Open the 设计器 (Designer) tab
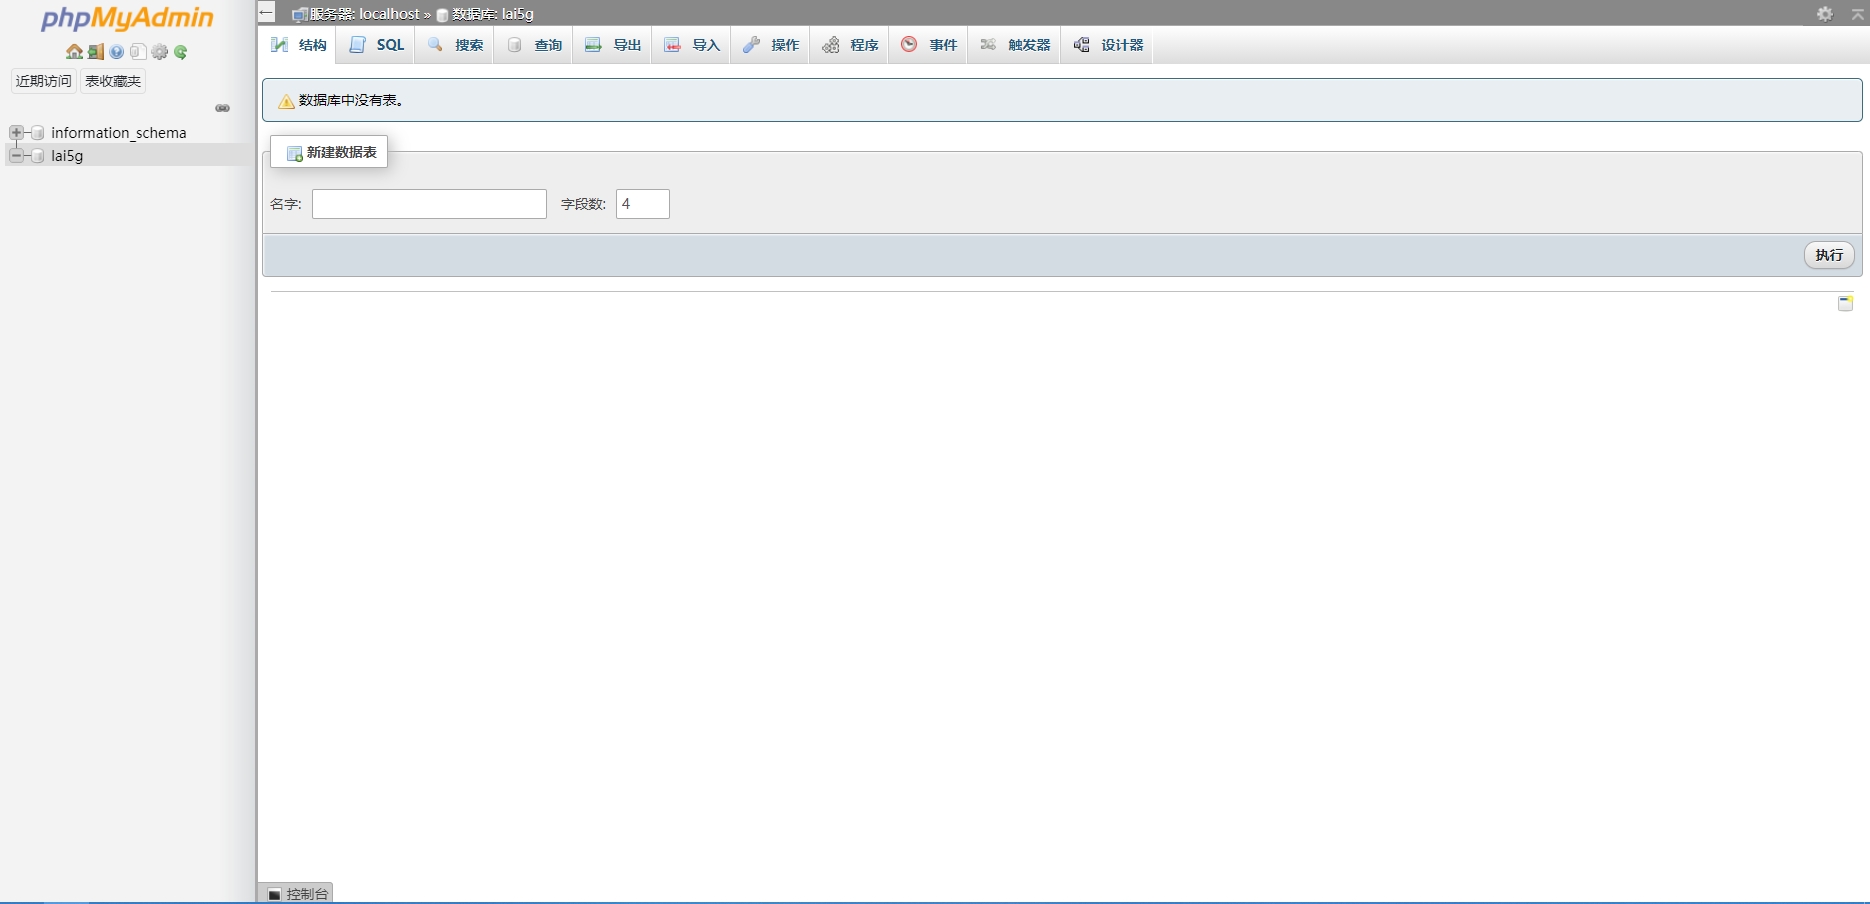The image size is (1870, 904). (1108, 45)
